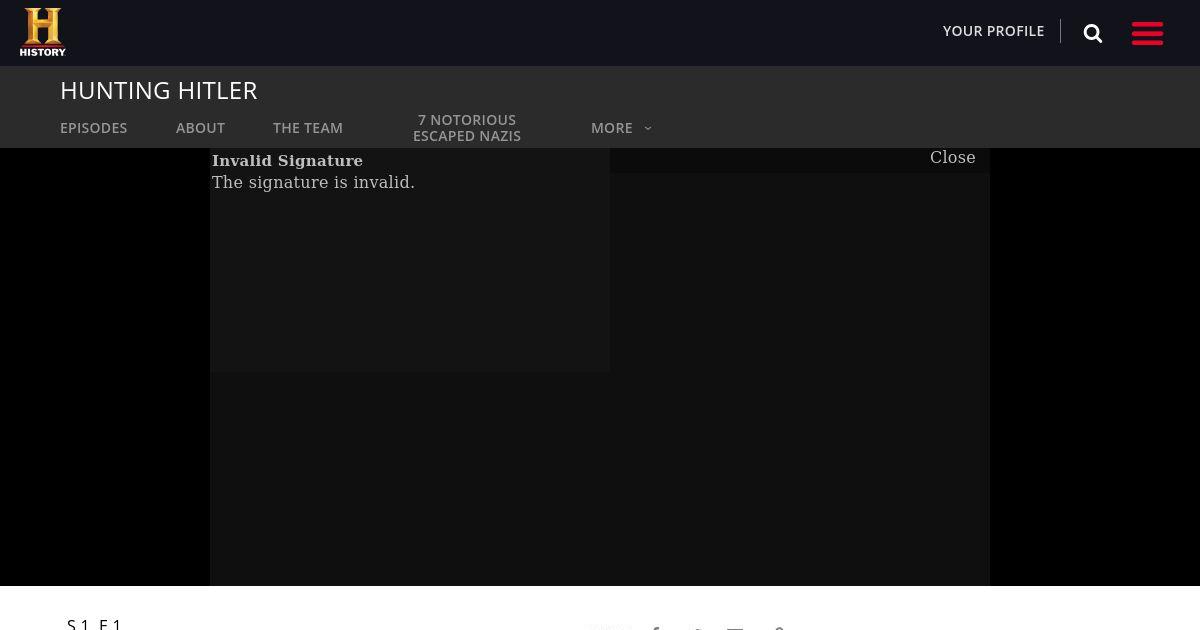Viewport: 1200px width, 630px height.
Task: Switch to the About tab
Action: click(200, 128)
